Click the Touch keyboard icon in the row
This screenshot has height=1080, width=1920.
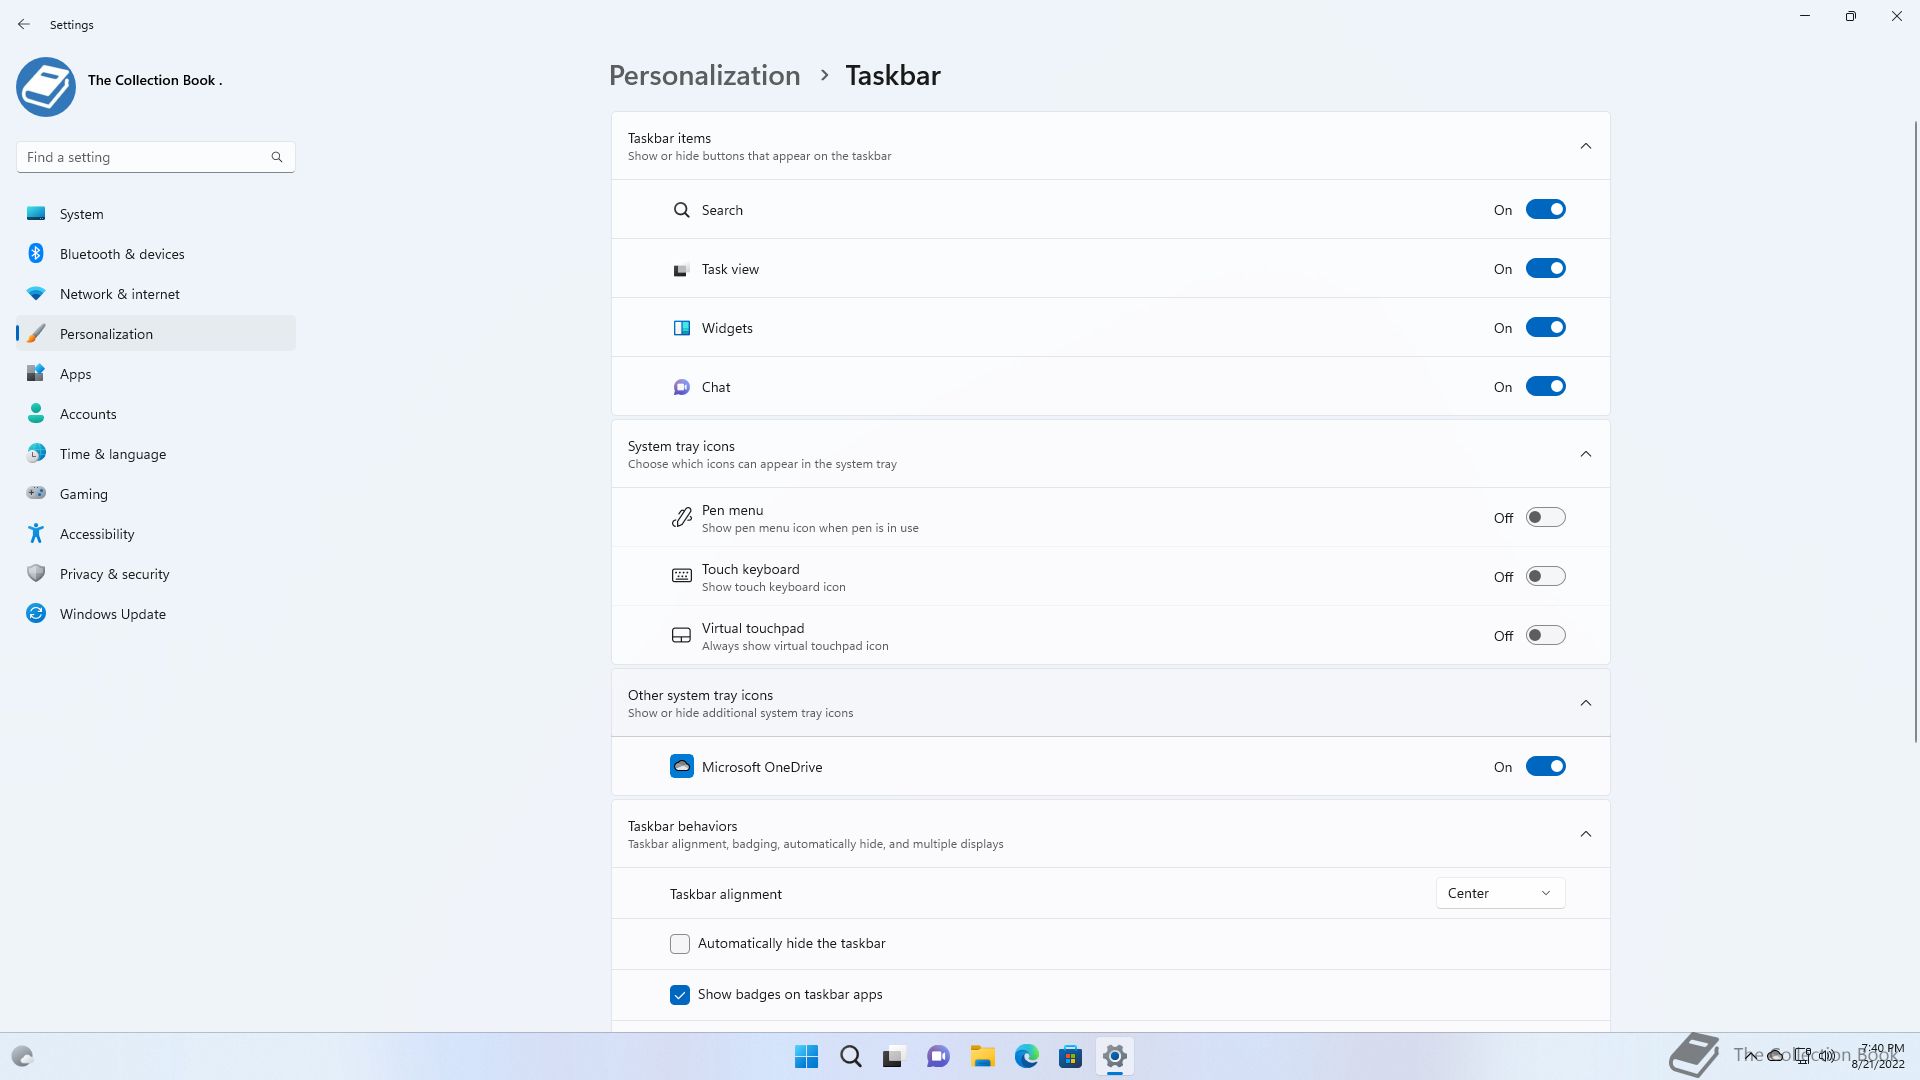click(x=682, y=576)
